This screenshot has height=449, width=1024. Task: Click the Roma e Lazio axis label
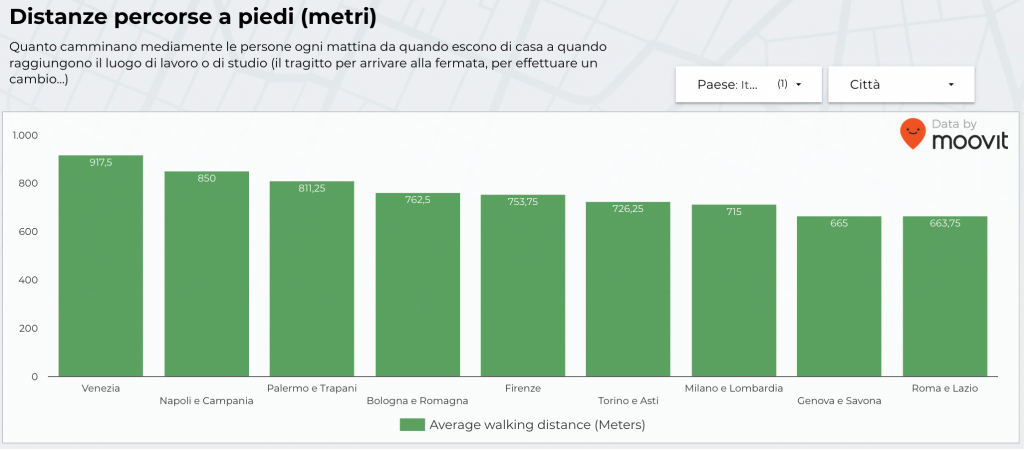pos(945,388)
